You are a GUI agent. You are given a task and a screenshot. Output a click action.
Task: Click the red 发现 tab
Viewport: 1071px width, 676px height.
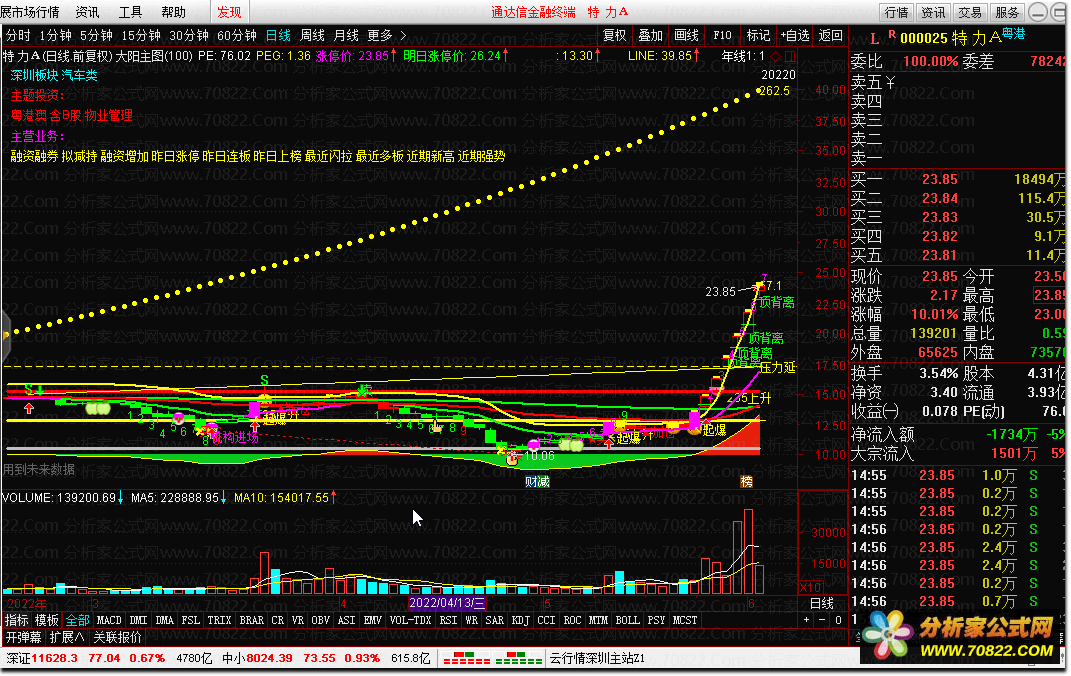pyautogui.click(x=229, y=12)
